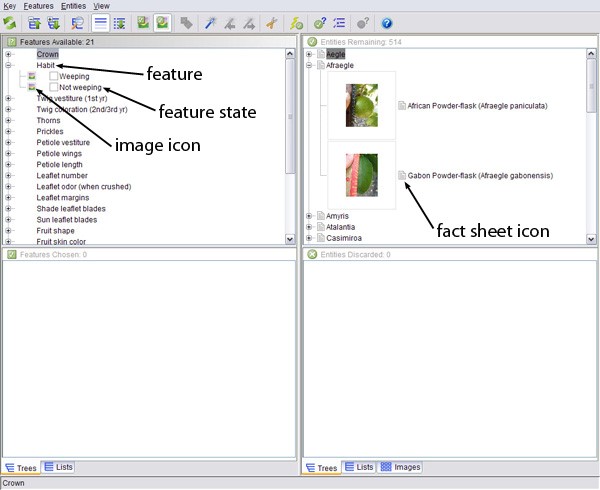Expand the Casimiroa entity node
The height and width of the screenshot is (490, 600).
click(x=310, y=238)
